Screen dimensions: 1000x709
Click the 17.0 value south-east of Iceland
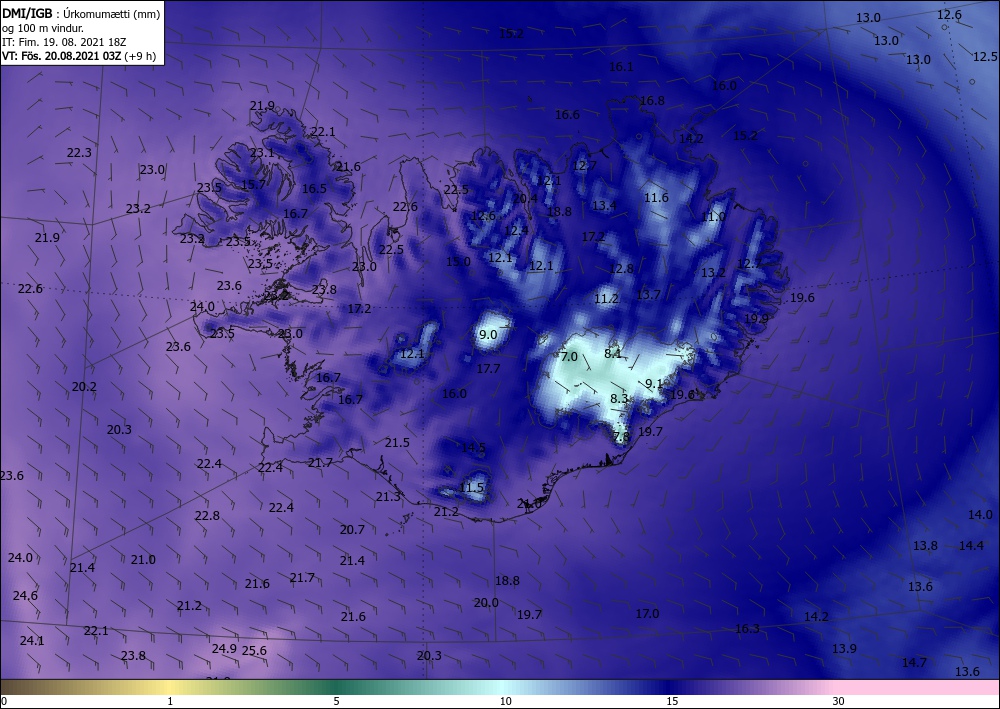(x=647, y=613)
